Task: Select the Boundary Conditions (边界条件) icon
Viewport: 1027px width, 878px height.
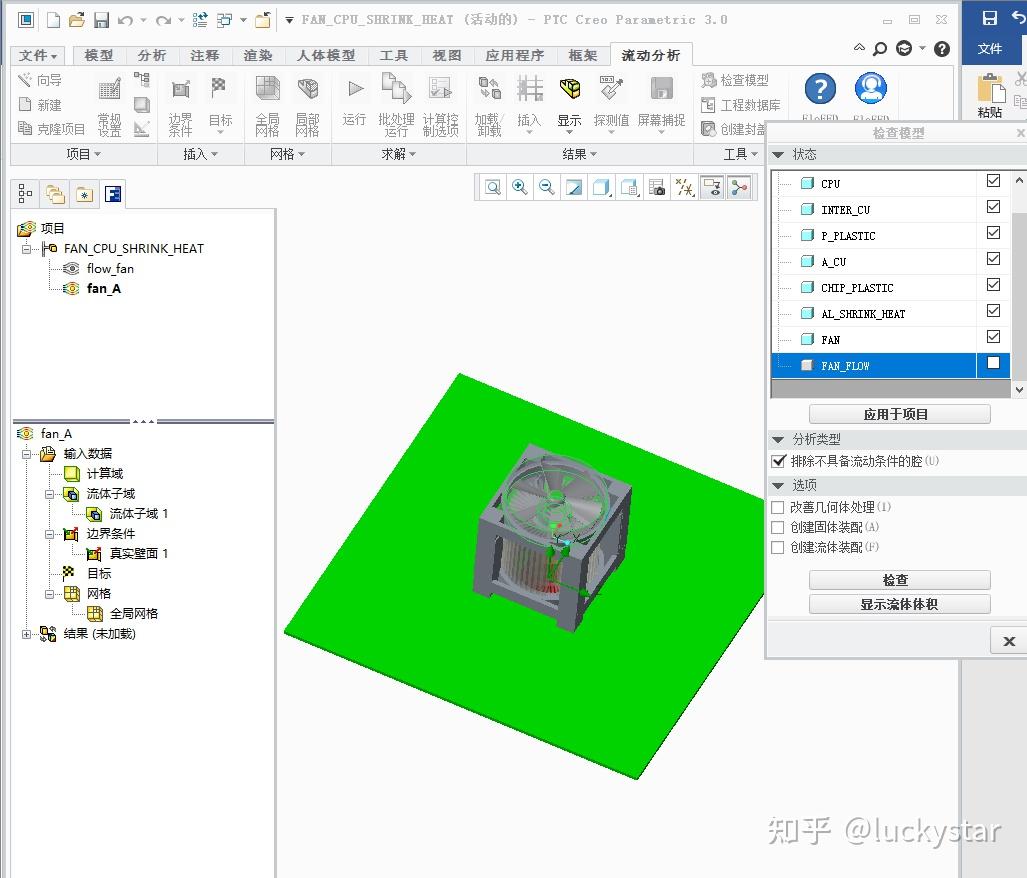Action: click(180, 90)
